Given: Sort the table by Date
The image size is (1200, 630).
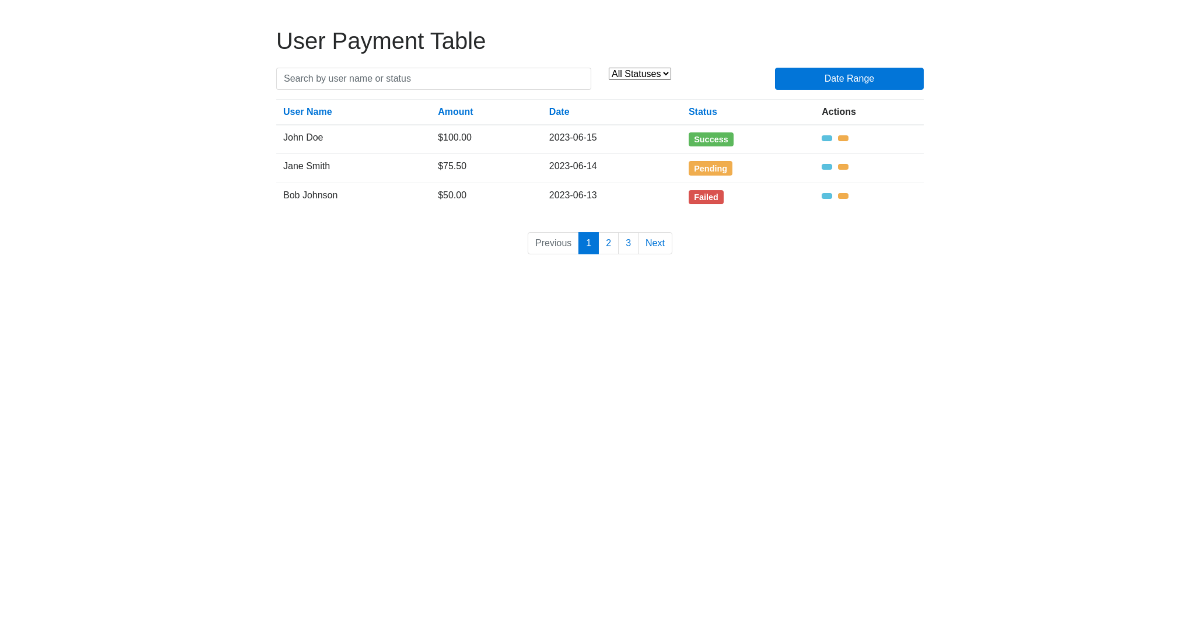Looking at the screenshot, I should click(x=559, y=111).
